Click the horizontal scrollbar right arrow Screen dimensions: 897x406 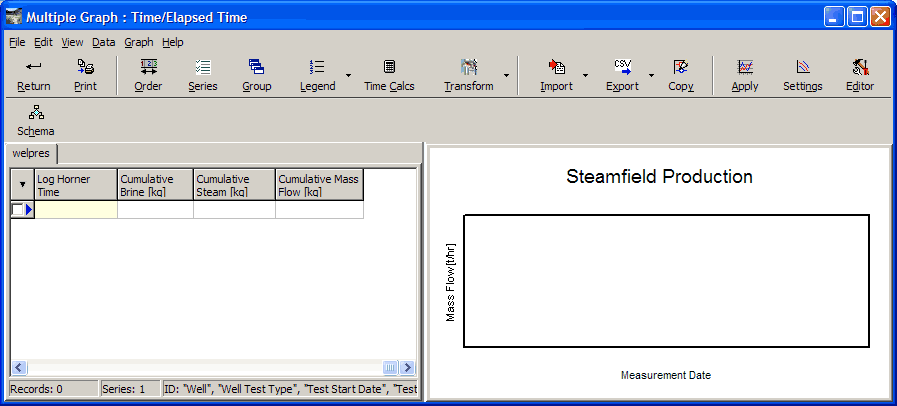pos(407,367)
